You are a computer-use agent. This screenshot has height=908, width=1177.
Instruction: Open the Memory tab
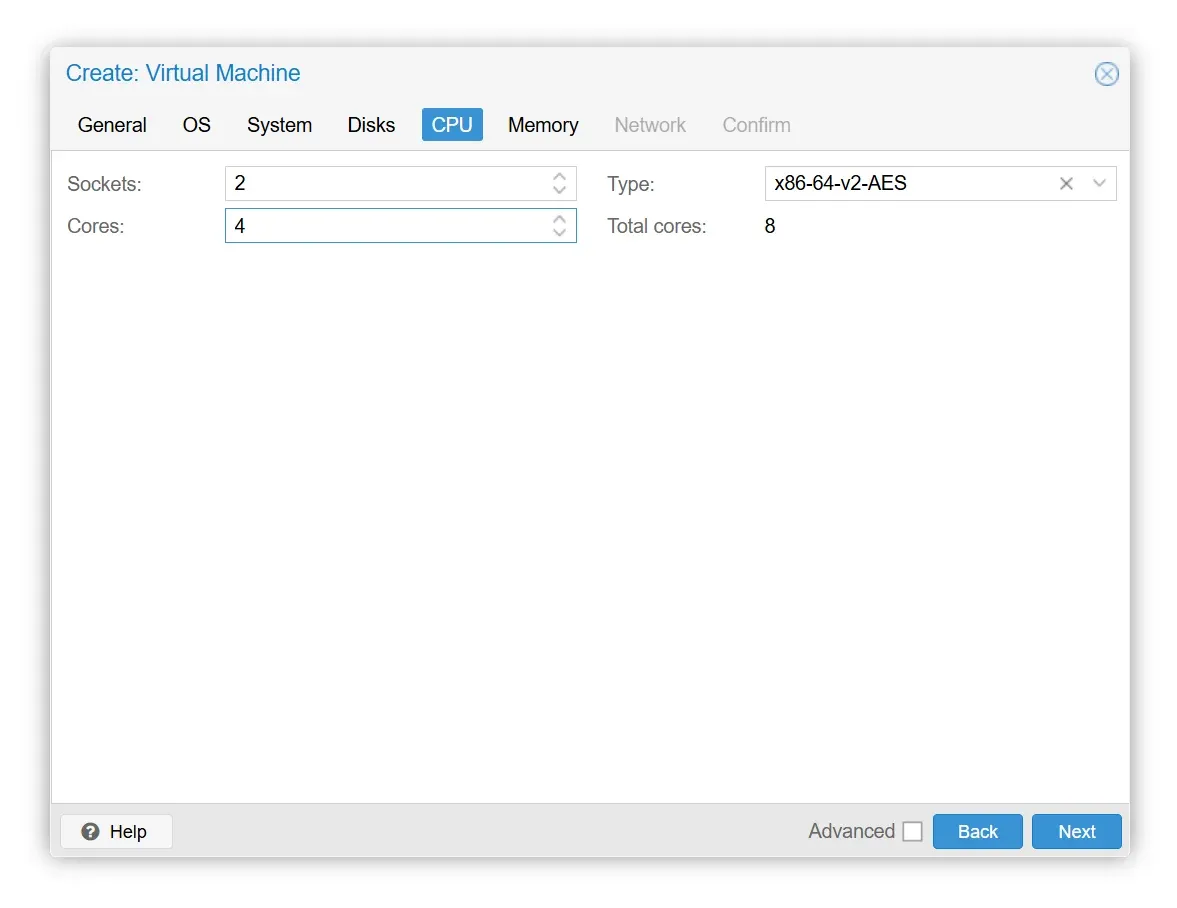click(x=543, y=125)
